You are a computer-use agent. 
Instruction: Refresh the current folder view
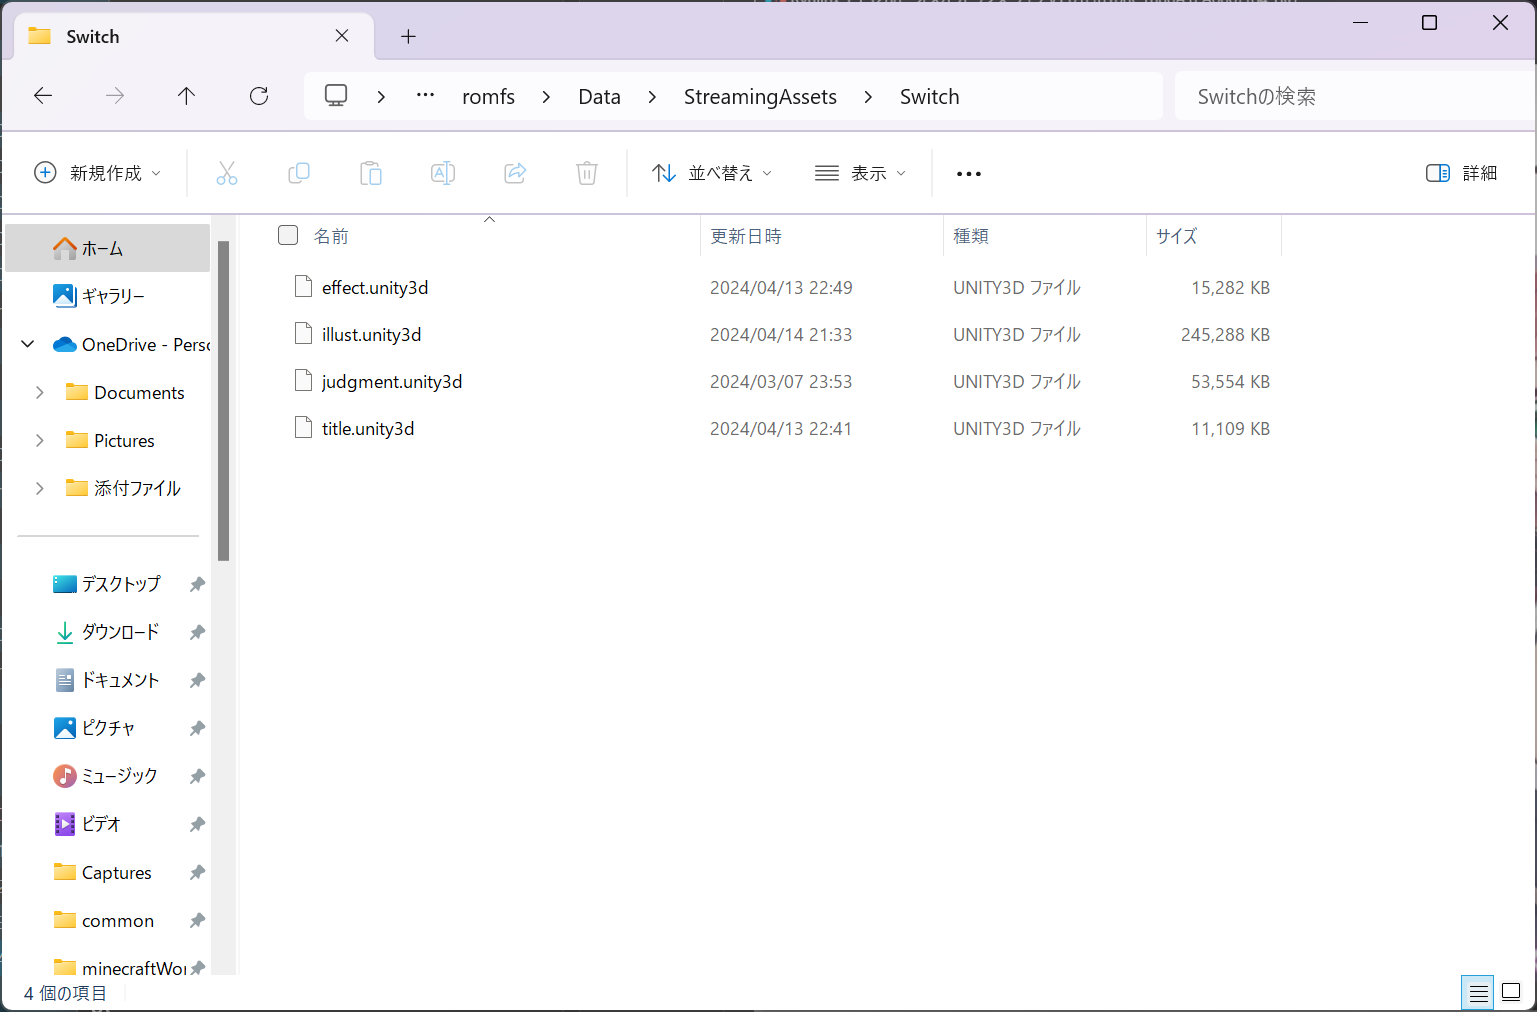(x=259, y=96)
